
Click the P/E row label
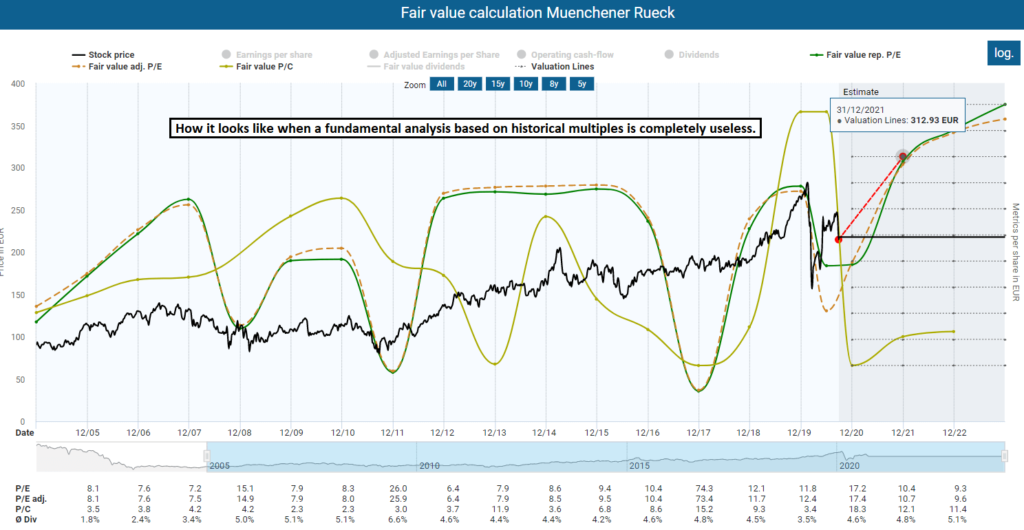(x=22, y=488)
